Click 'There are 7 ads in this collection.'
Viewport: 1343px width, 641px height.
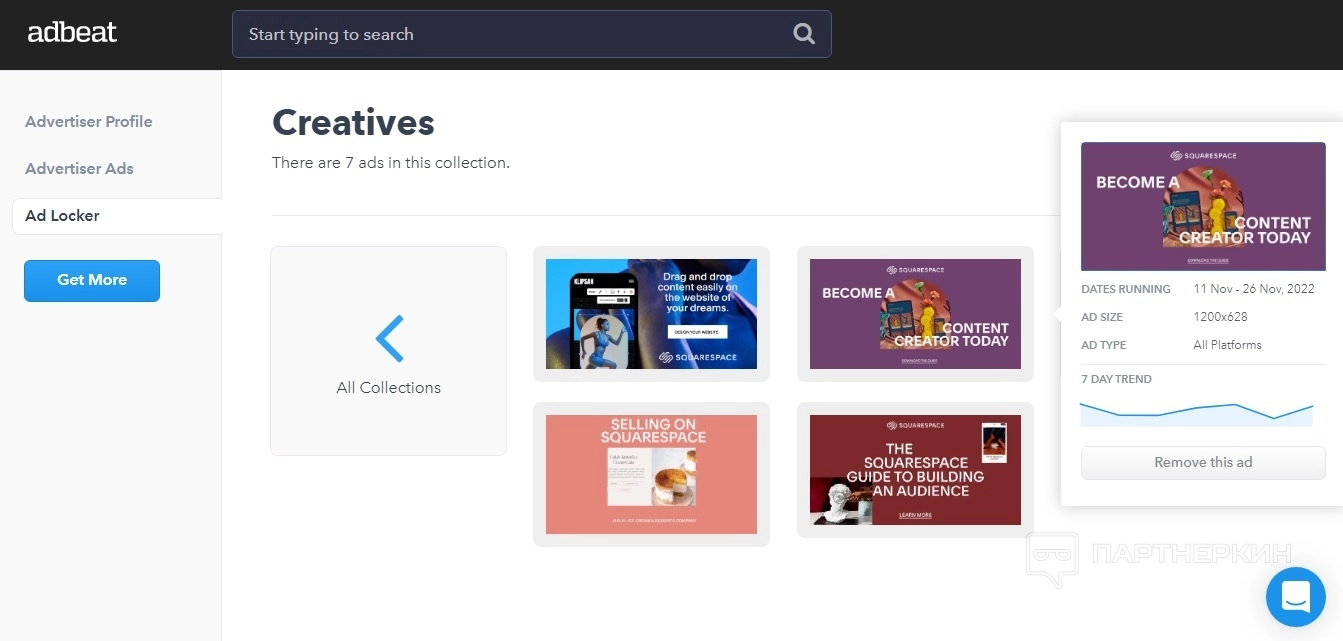pyautogui.click(x=391, y=162)
